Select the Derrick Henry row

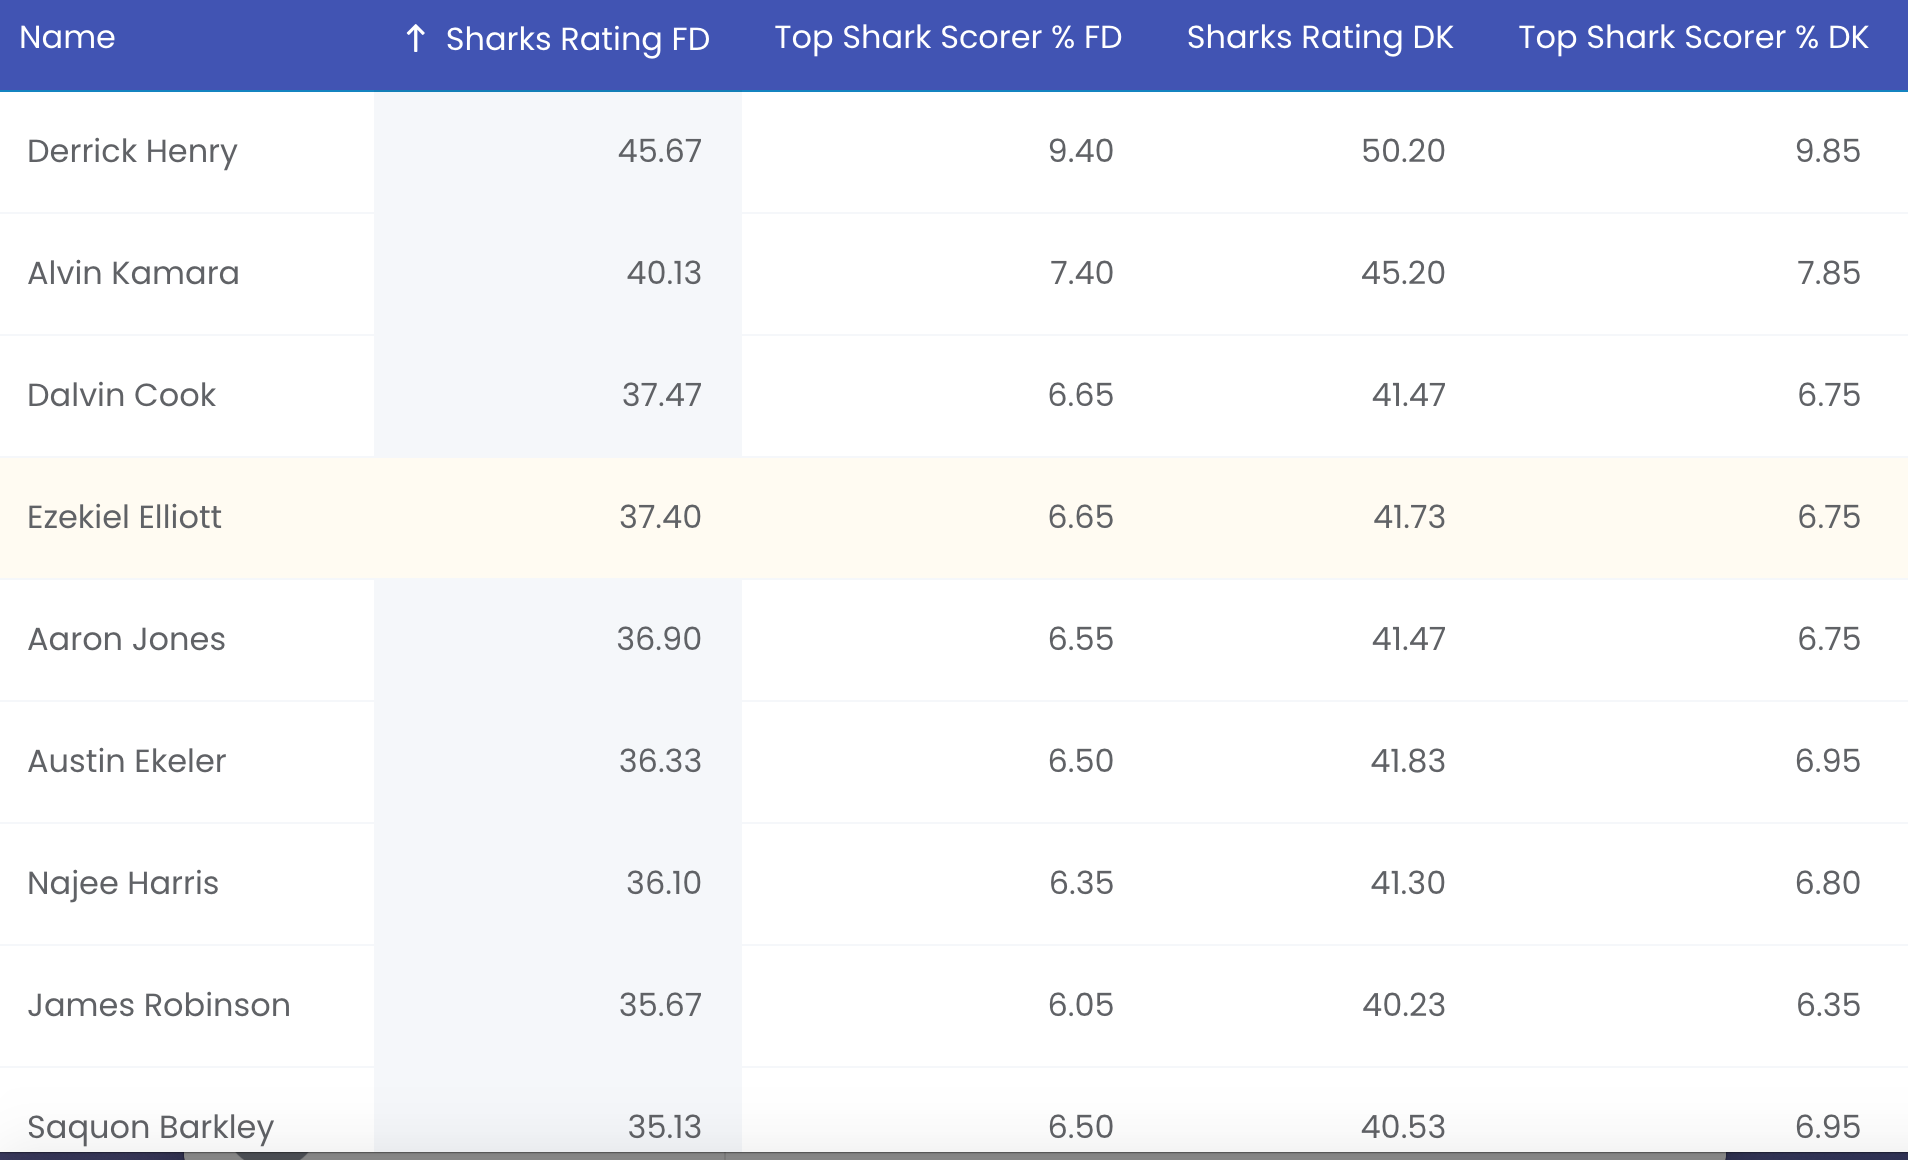point(954,152)
